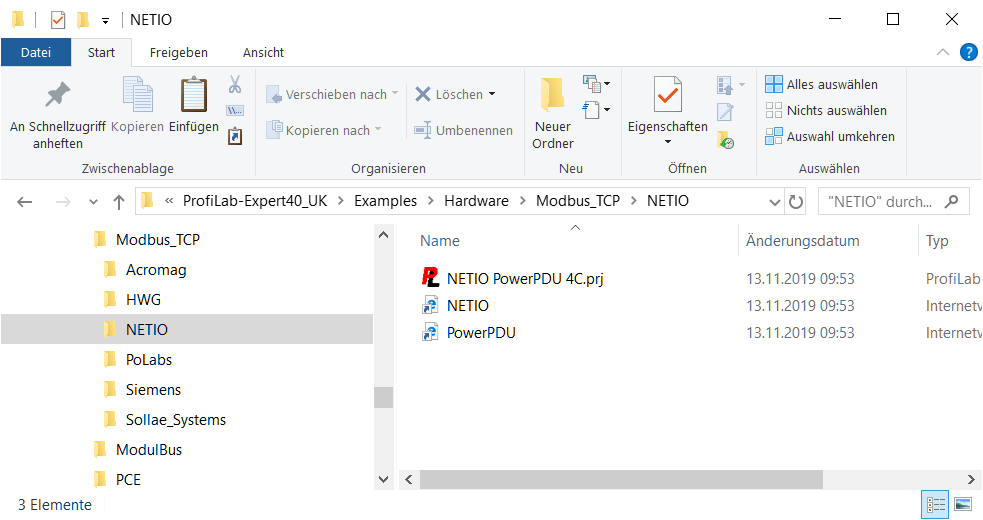The height and width of the screenshot is (520, 983).
Task: Select Modbus_TCP folder in tree
Action: tap(158, 240)
